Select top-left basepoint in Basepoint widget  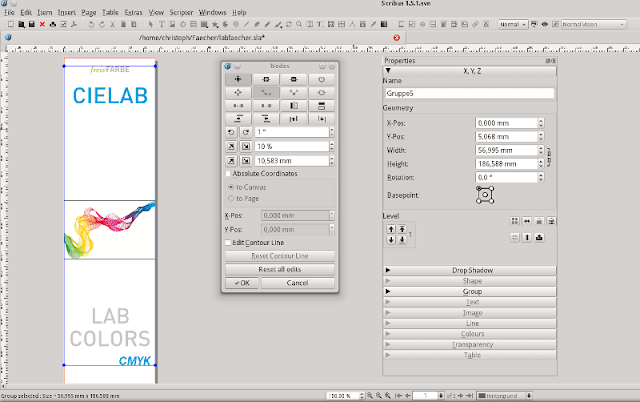pos(478,189)
